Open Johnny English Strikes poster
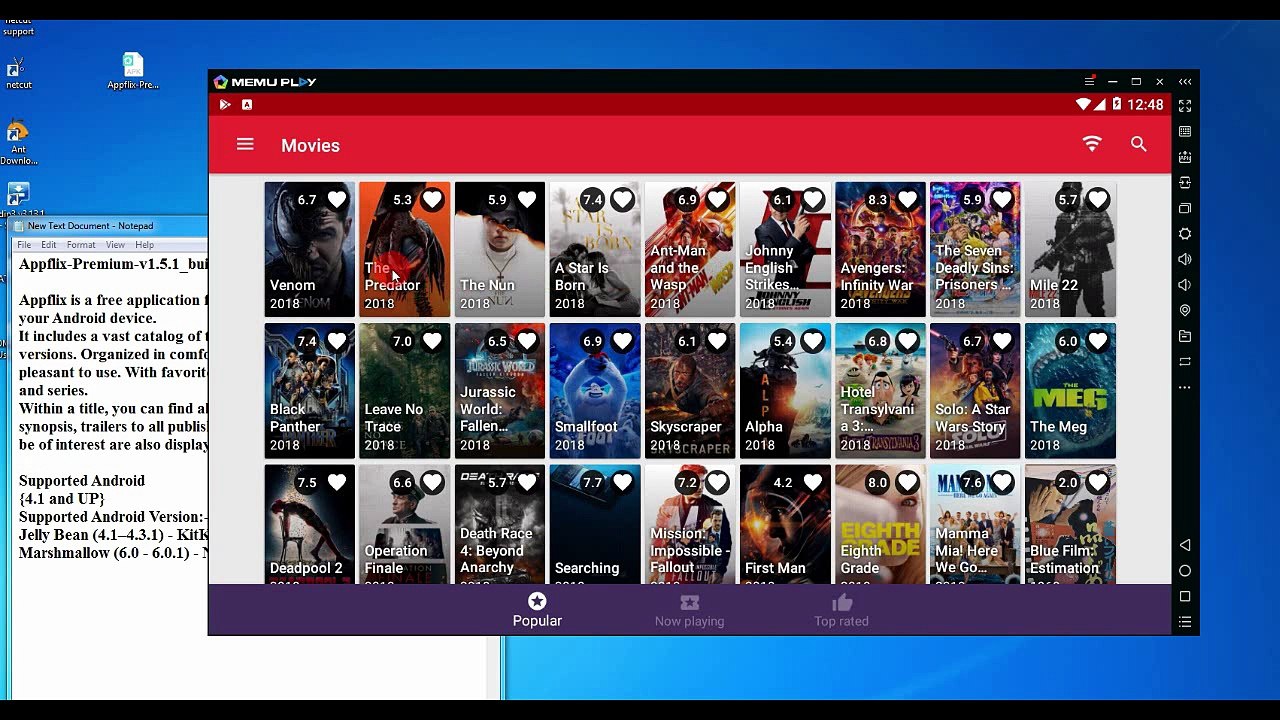Viewport: 1280px width, 720px height. pyautogui.click(x=785, y=249)
